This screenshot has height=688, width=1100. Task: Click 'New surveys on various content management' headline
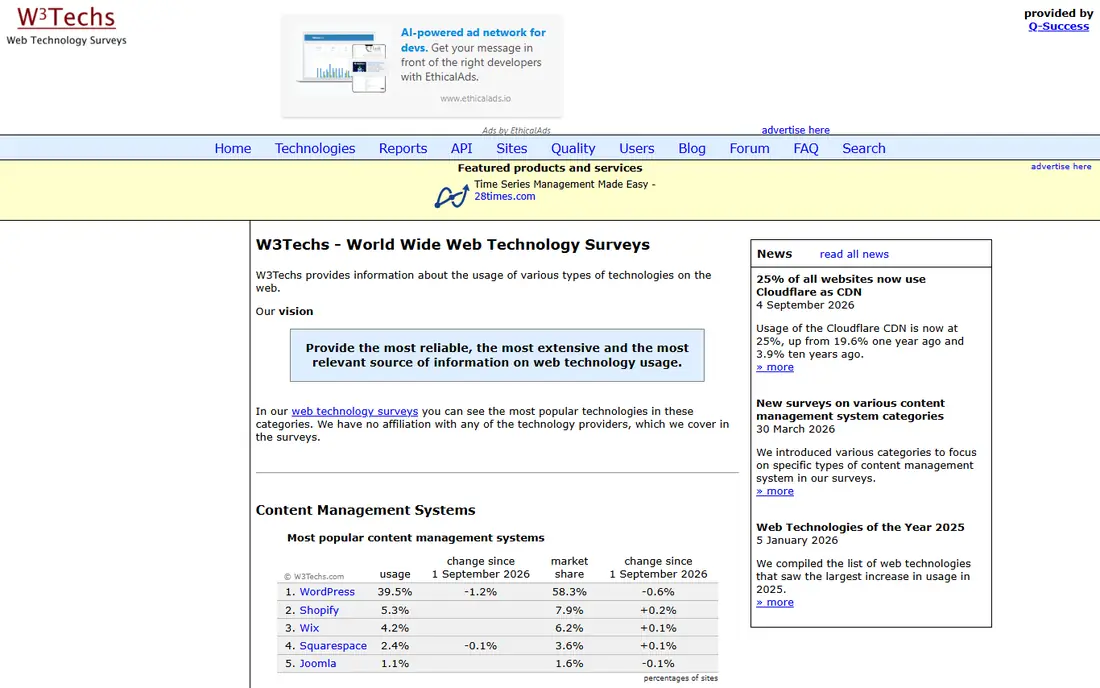click(850, 410)
